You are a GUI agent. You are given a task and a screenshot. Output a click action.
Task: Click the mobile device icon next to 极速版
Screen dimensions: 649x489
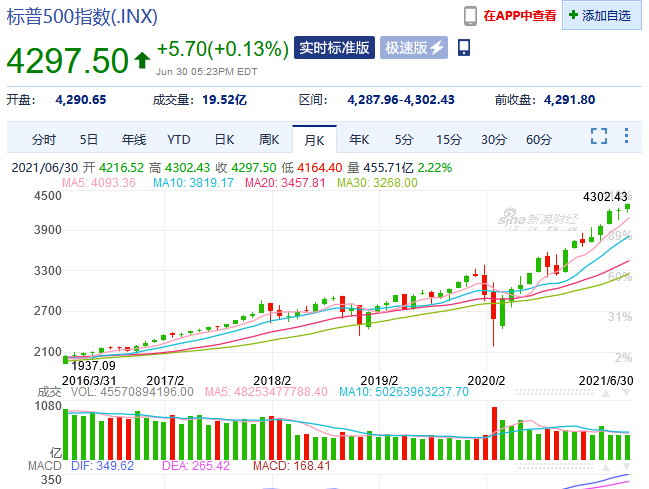[464, 48]
